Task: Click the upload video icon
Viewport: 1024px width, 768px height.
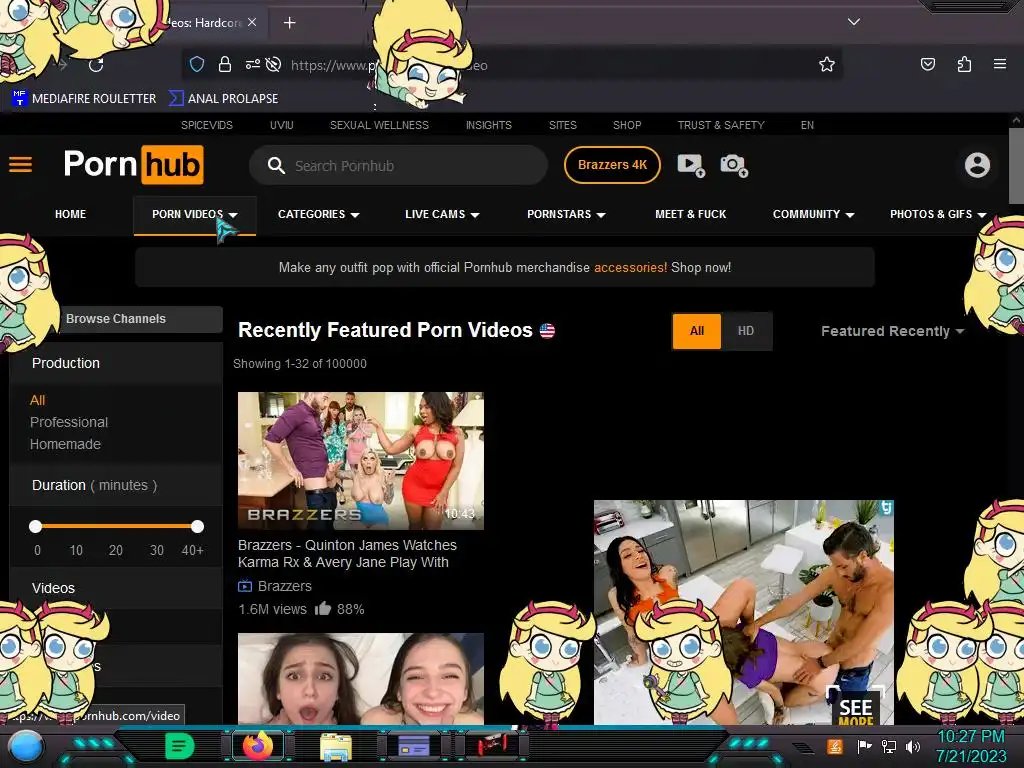Action: click(x=691, y=165)
